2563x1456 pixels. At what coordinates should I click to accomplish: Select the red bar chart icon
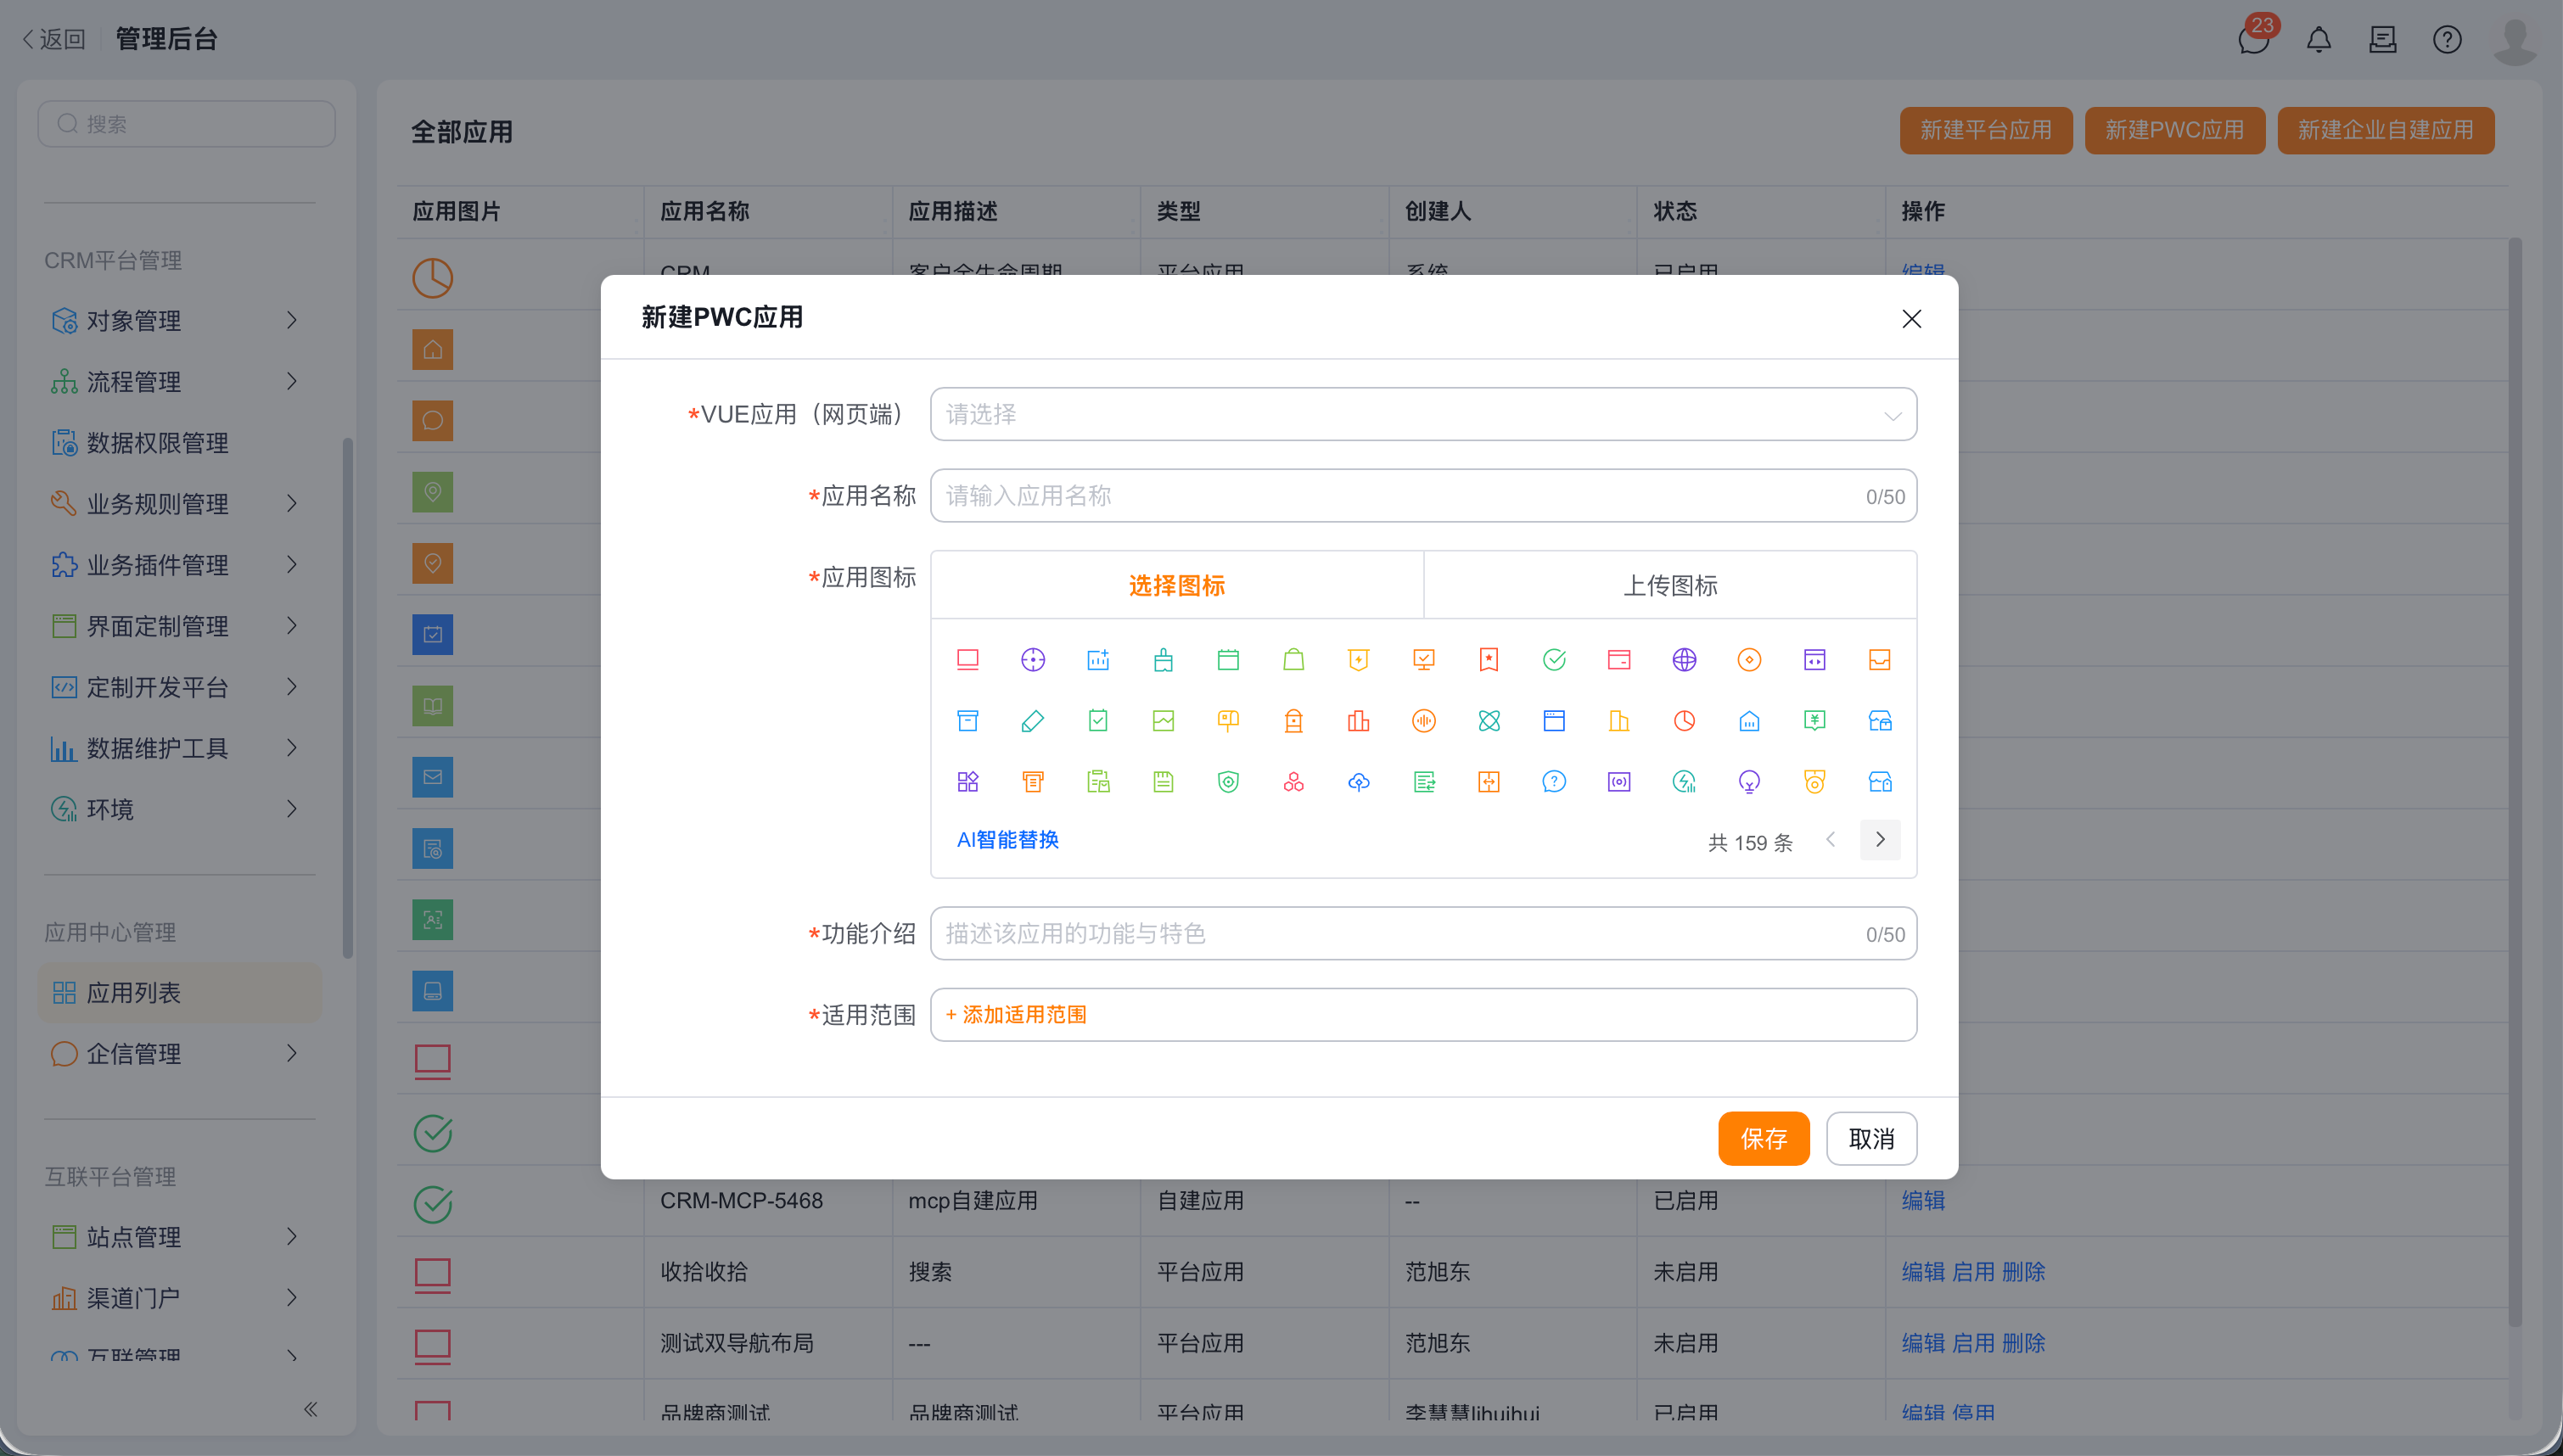pyautogui.click(x=1358, y=721)
